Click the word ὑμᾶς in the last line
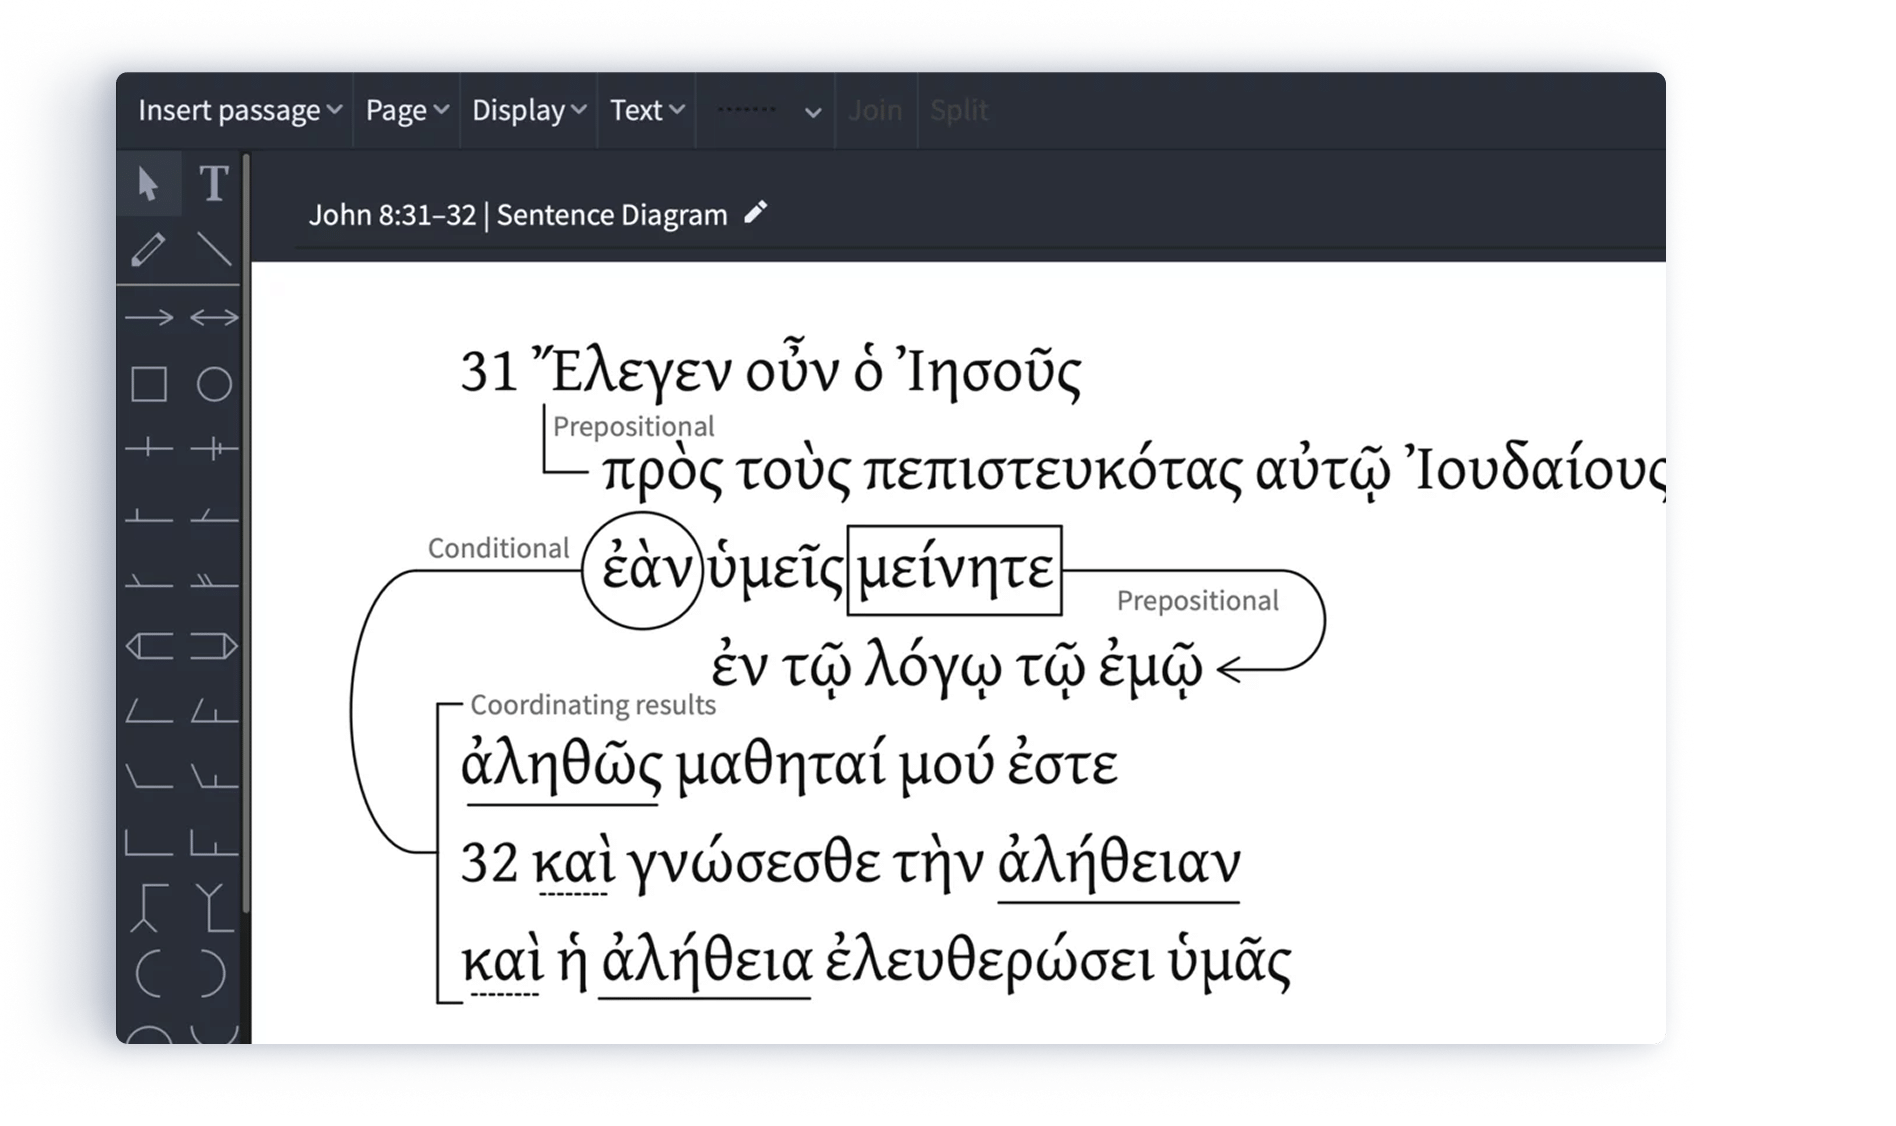Screen dimensions: 1896x1126 pos(1229,961)
